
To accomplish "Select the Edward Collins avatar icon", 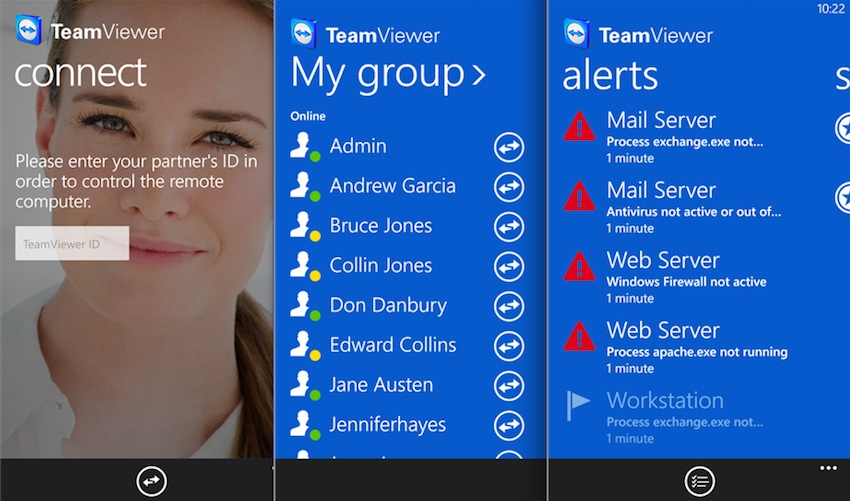I will [305, 346].
